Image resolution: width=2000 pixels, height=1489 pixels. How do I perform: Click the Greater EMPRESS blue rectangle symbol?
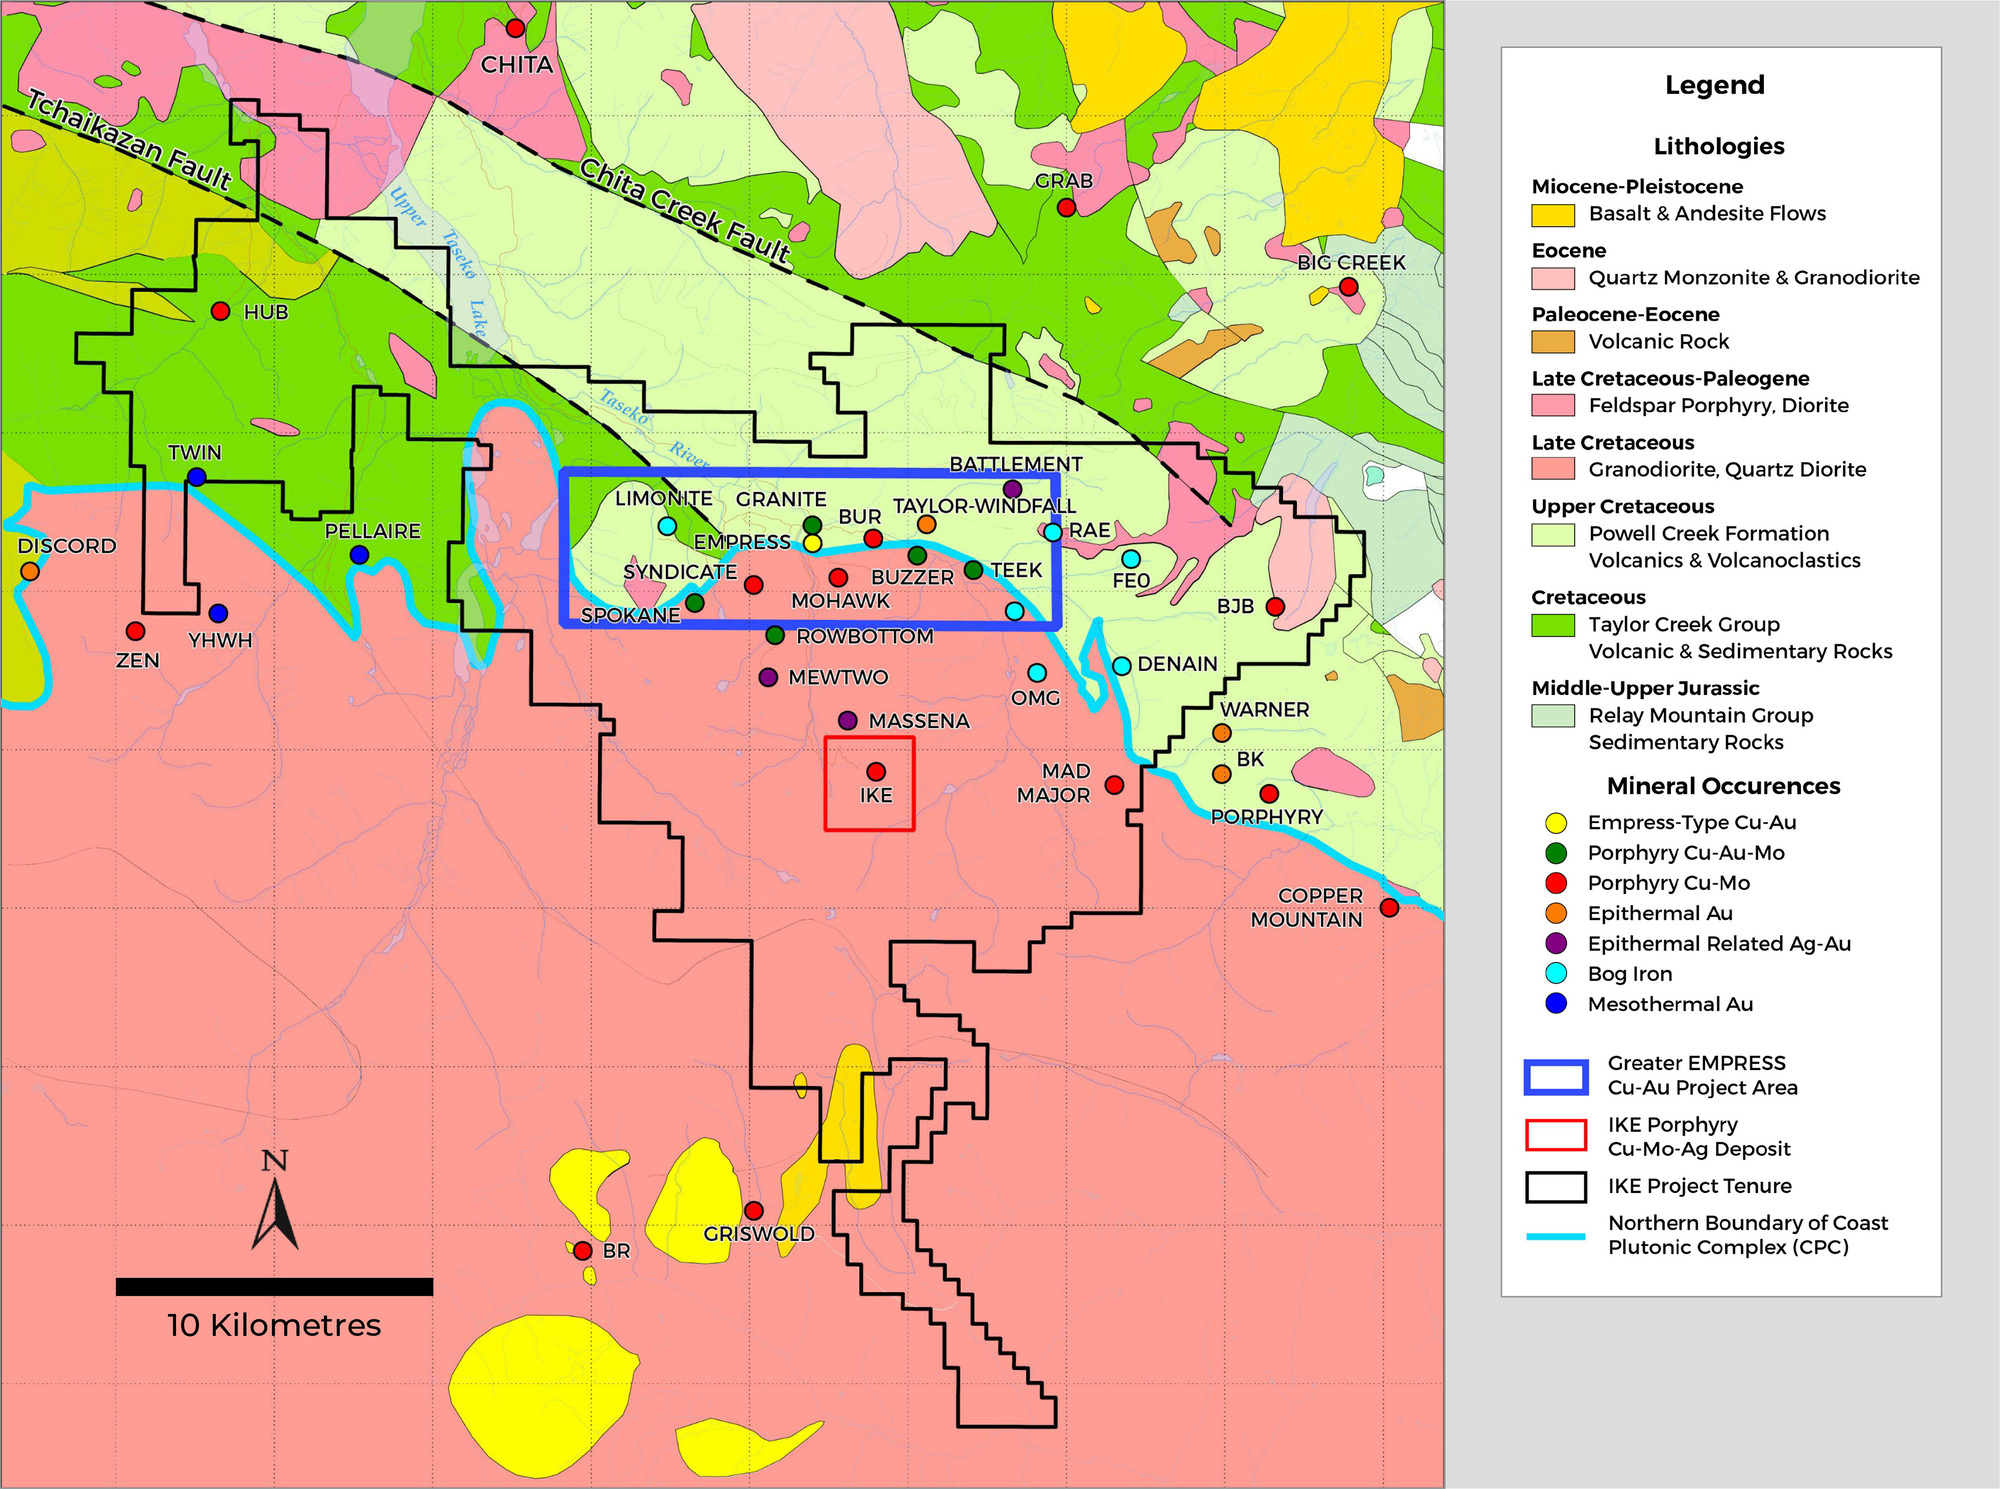coord(1556,1076)
